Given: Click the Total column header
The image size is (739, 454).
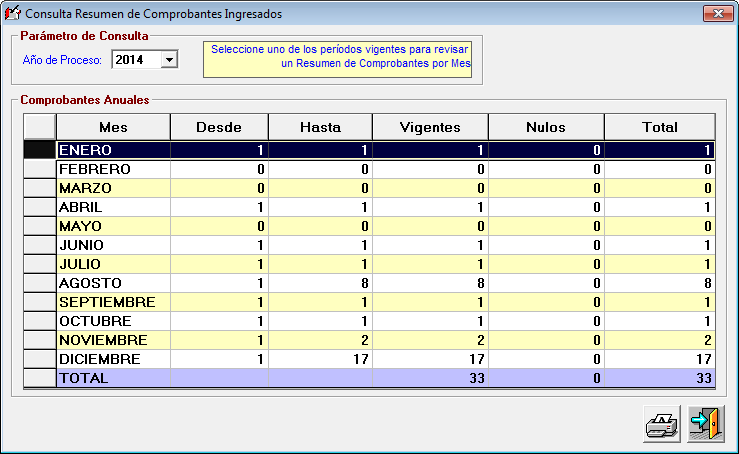Looking at the screenshot, I should [x=660, y=127].
